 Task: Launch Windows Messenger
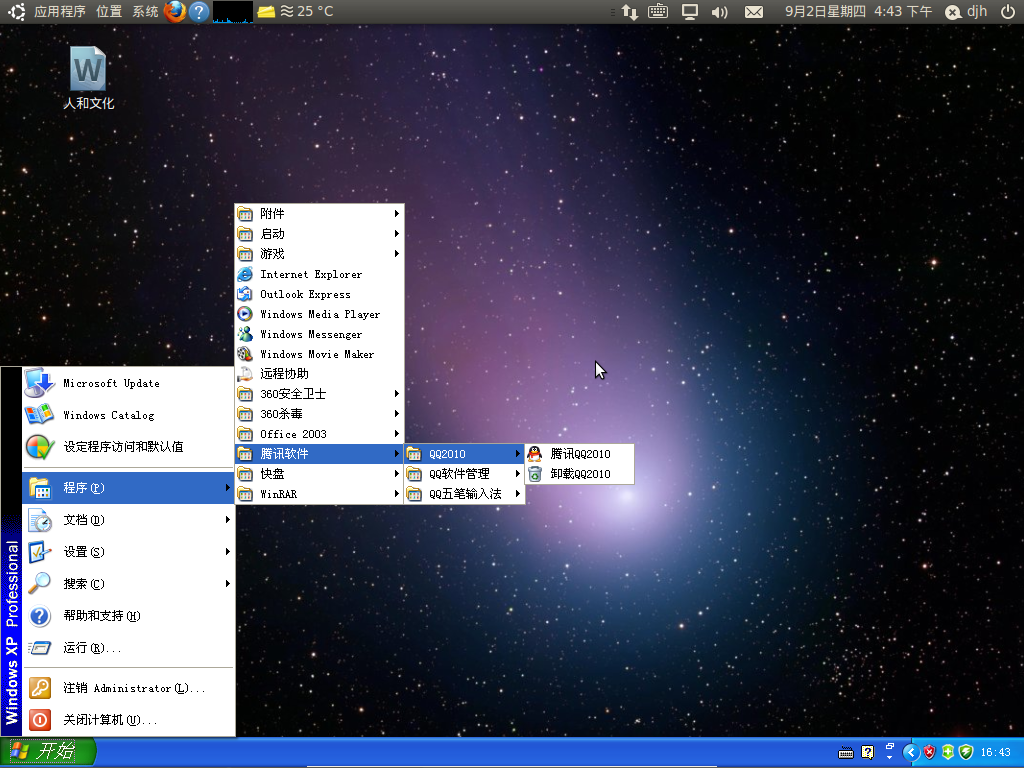(319, 334)
